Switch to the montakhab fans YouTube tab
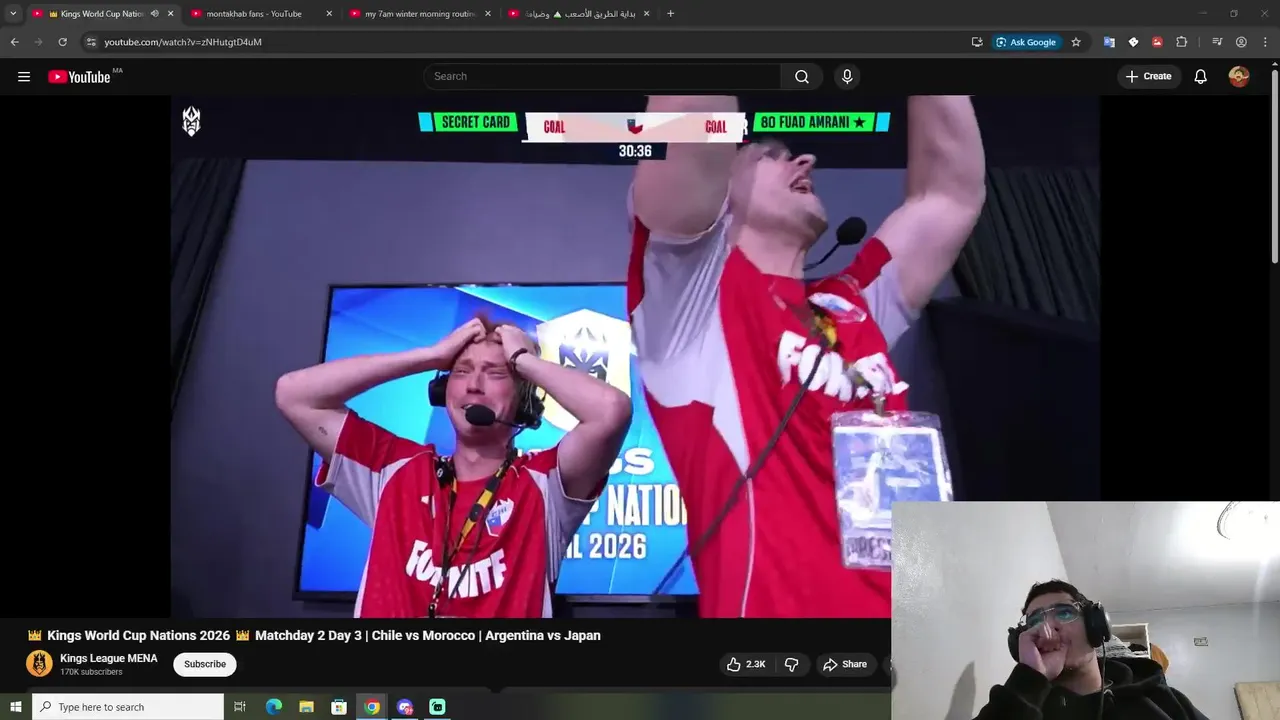The image size is (1280, 720). click(254, 14)
